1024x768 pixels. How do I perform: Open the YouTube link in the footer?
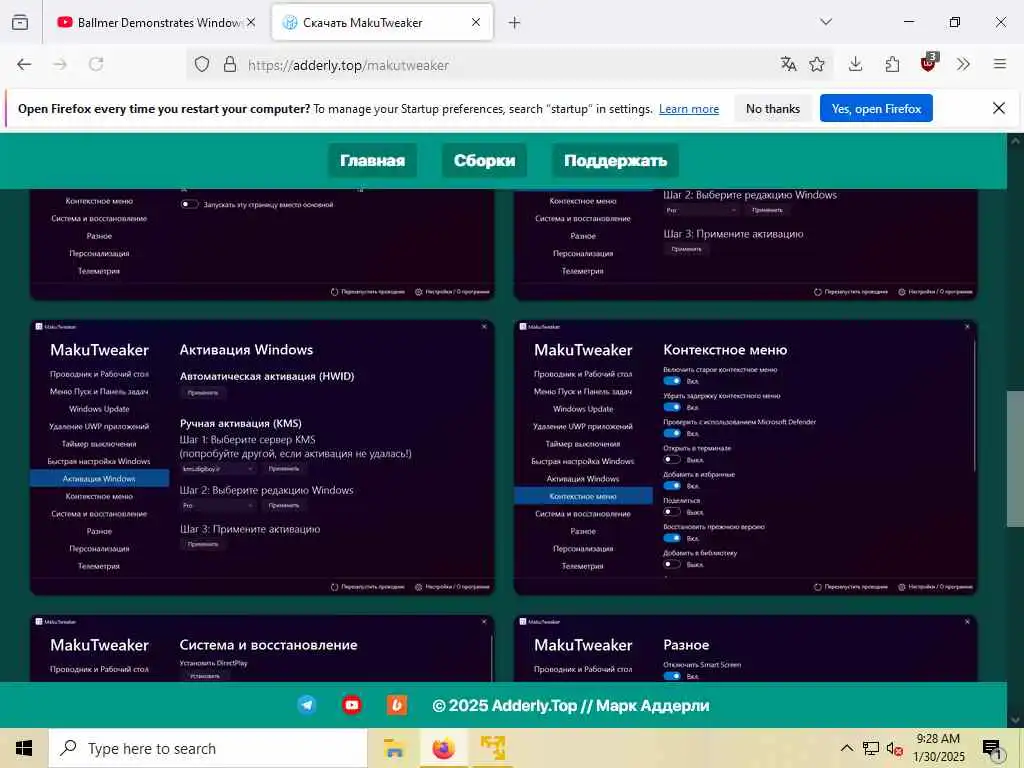(x=352, y=705)
